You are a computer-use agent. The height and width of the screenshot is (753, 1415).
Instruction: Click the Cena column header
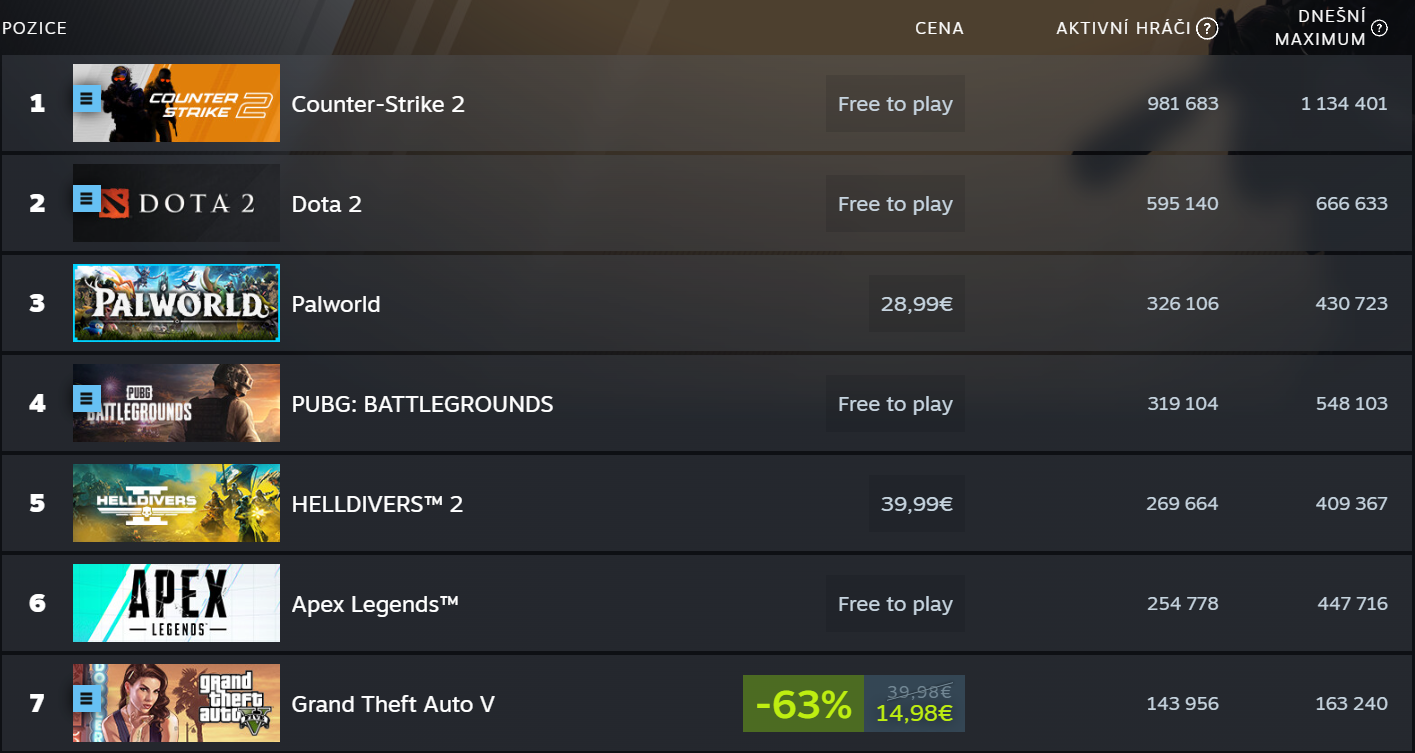click(x=939, y=28)
